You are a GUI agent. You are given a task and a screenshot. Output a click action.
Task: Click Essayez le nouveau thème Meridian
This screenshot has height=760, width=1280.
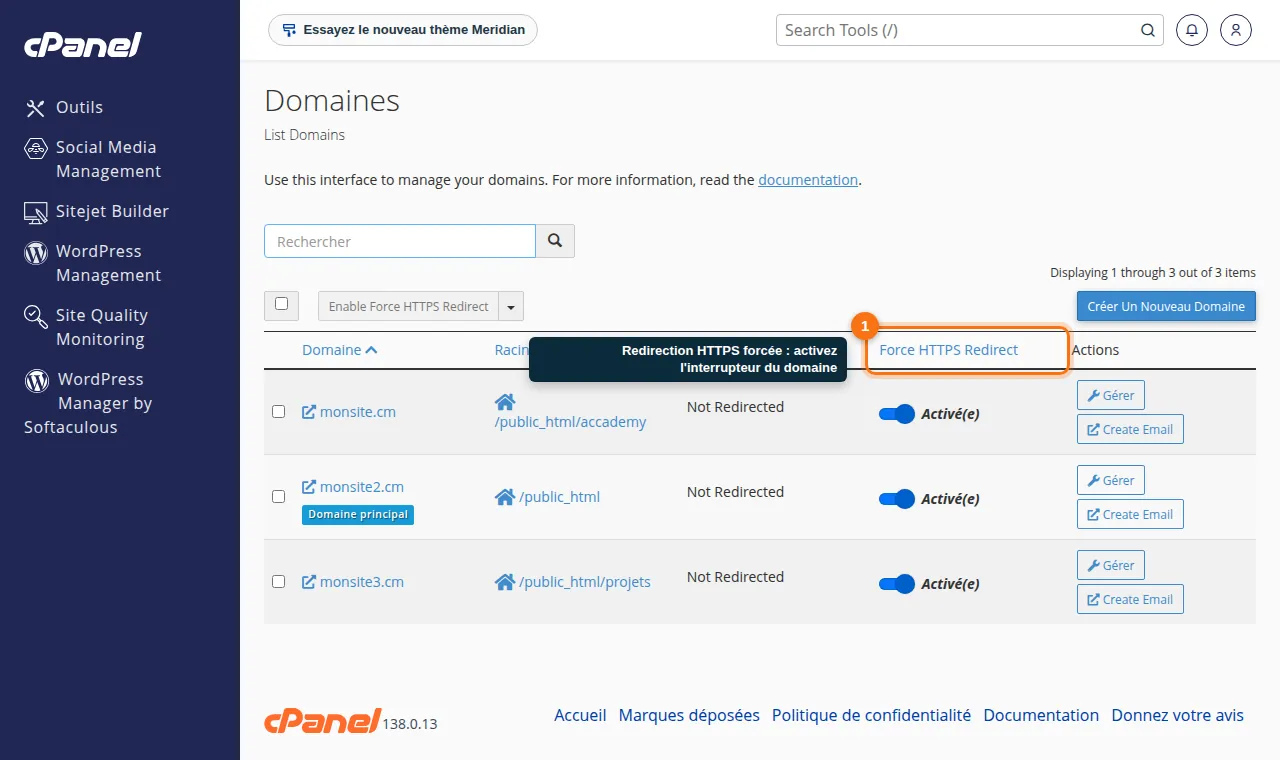pyautogui.click(x=403, y=30)
